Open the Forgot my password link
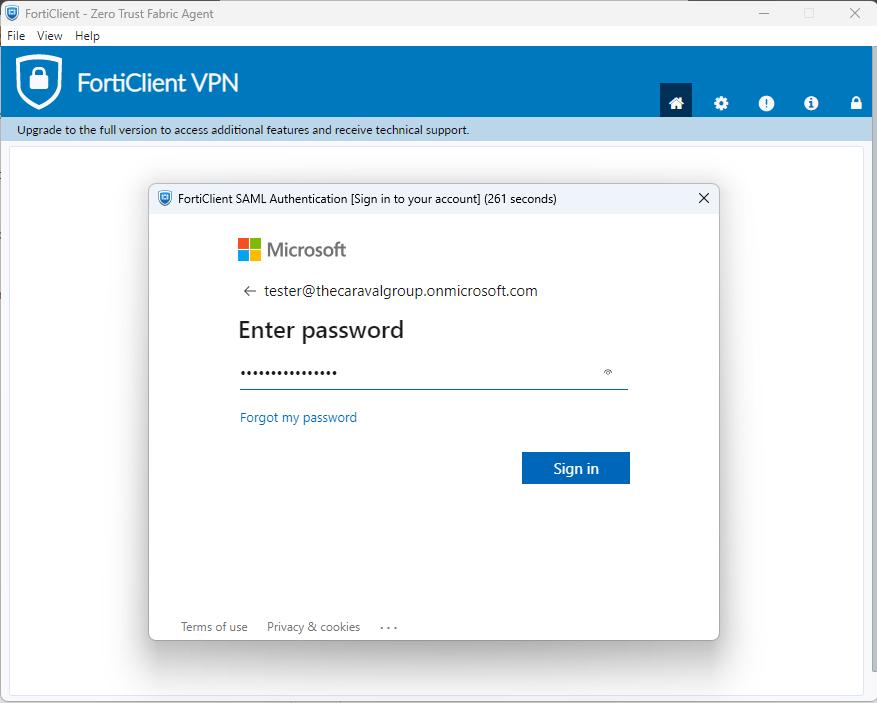 coord(298,417)
